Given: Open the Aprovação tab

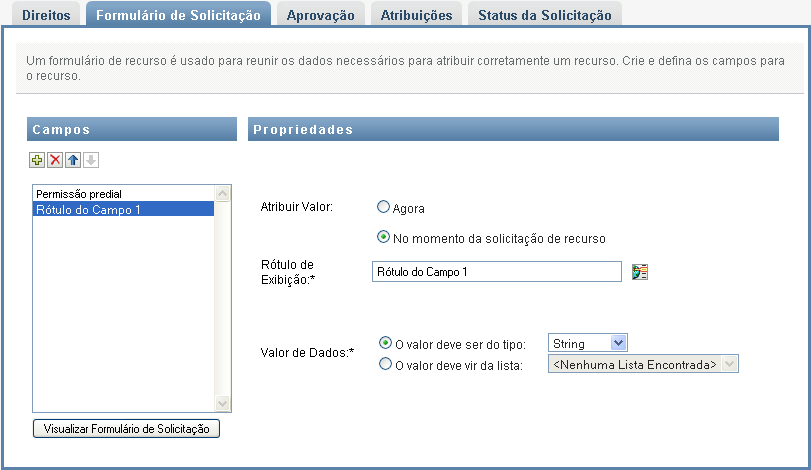Looking at the screenshot, I should click(320, 15).
